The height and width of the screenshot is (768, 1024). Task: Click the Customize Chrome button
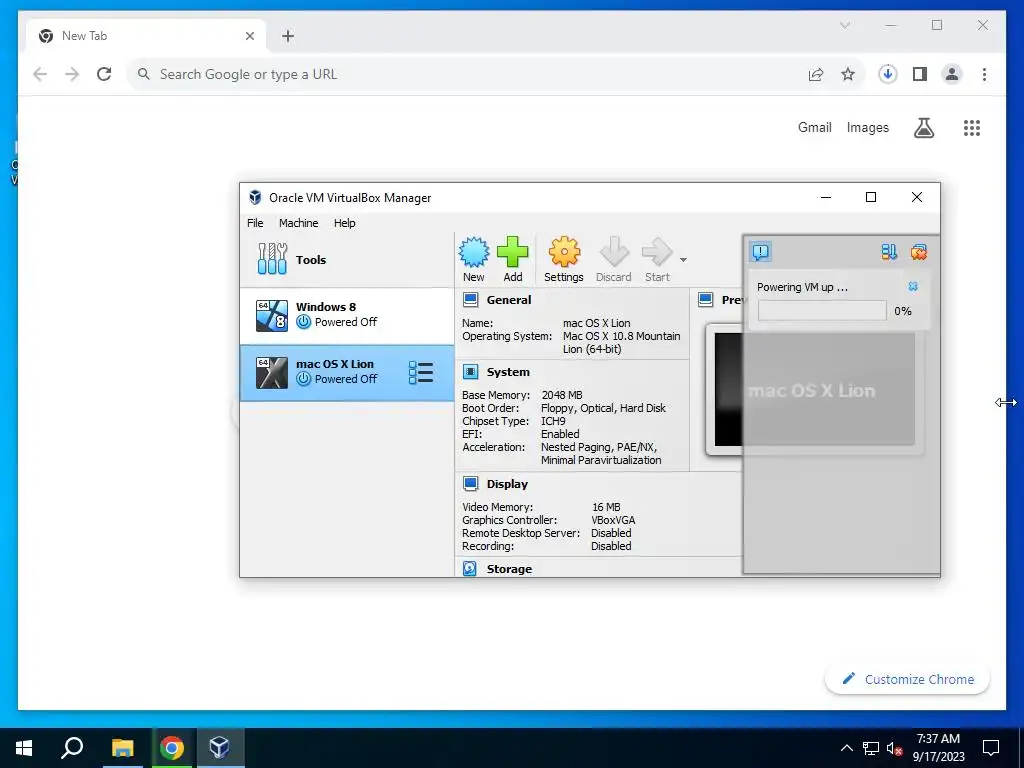(907, 679)
